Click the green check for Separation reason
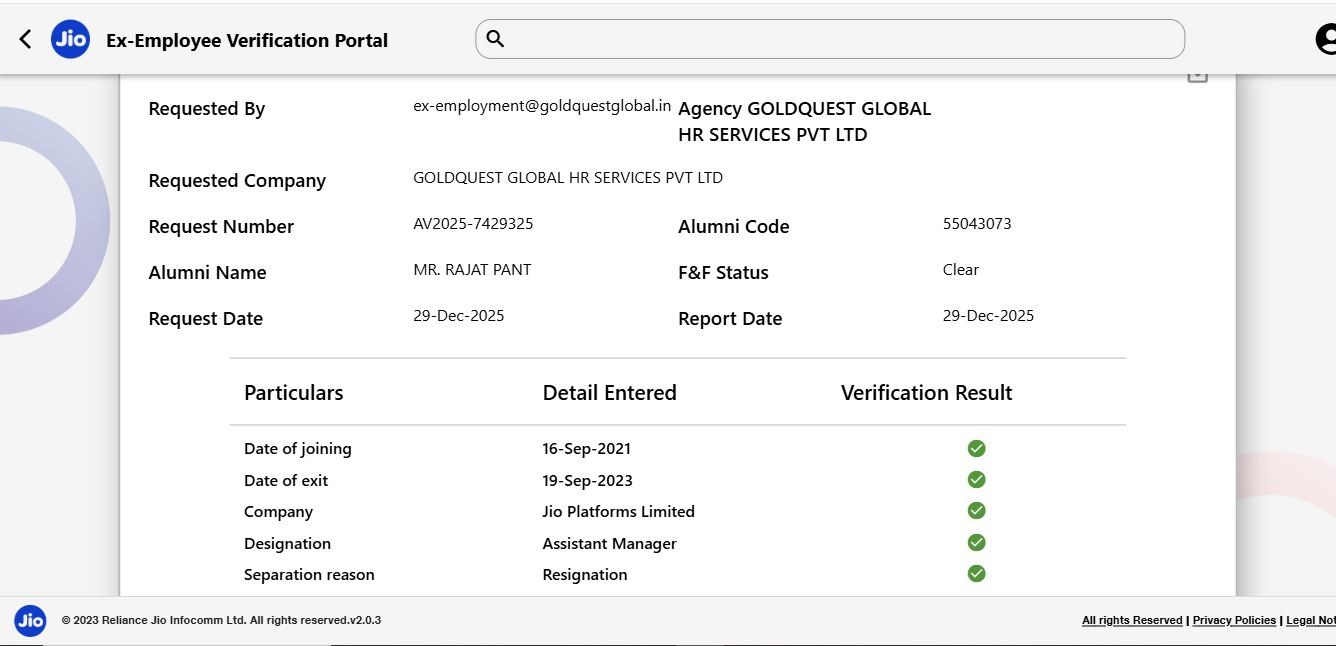 [x=976, y=574]
